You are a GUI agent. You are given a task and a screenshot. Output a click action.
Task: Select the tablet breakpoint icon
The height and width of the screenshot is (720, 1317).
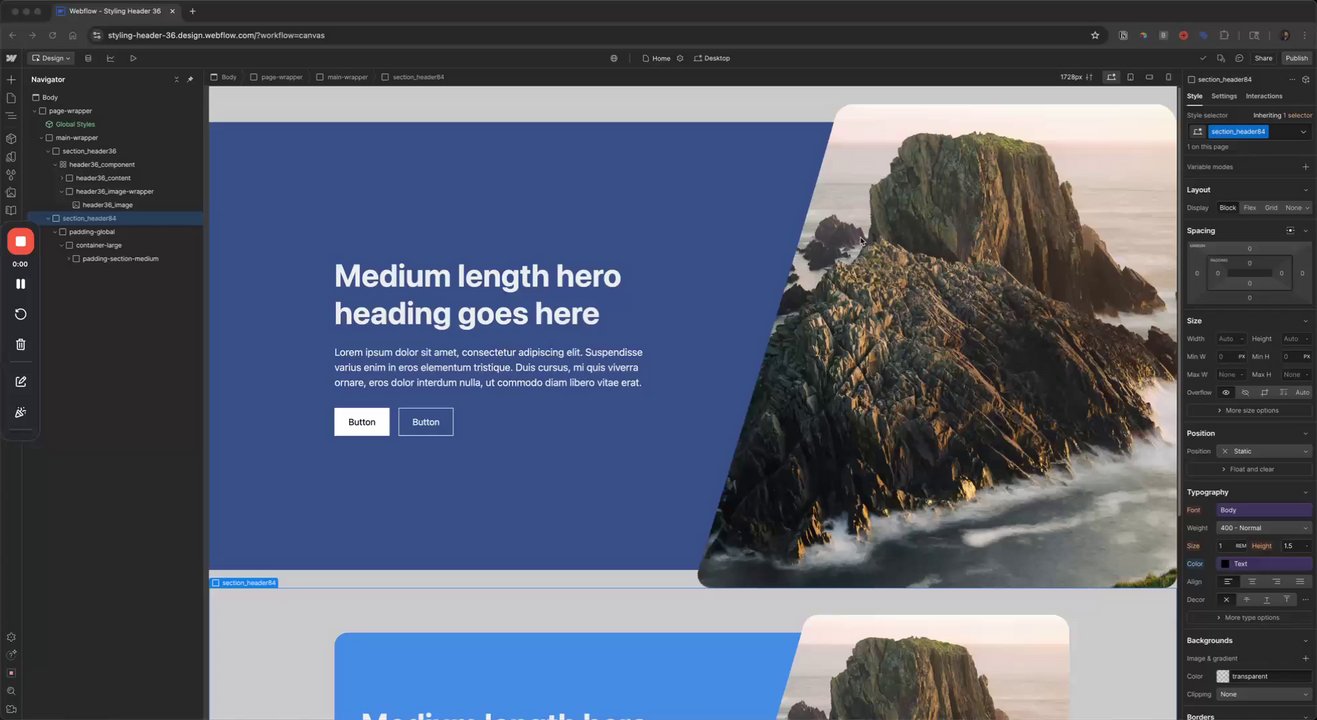[1131, 77]
